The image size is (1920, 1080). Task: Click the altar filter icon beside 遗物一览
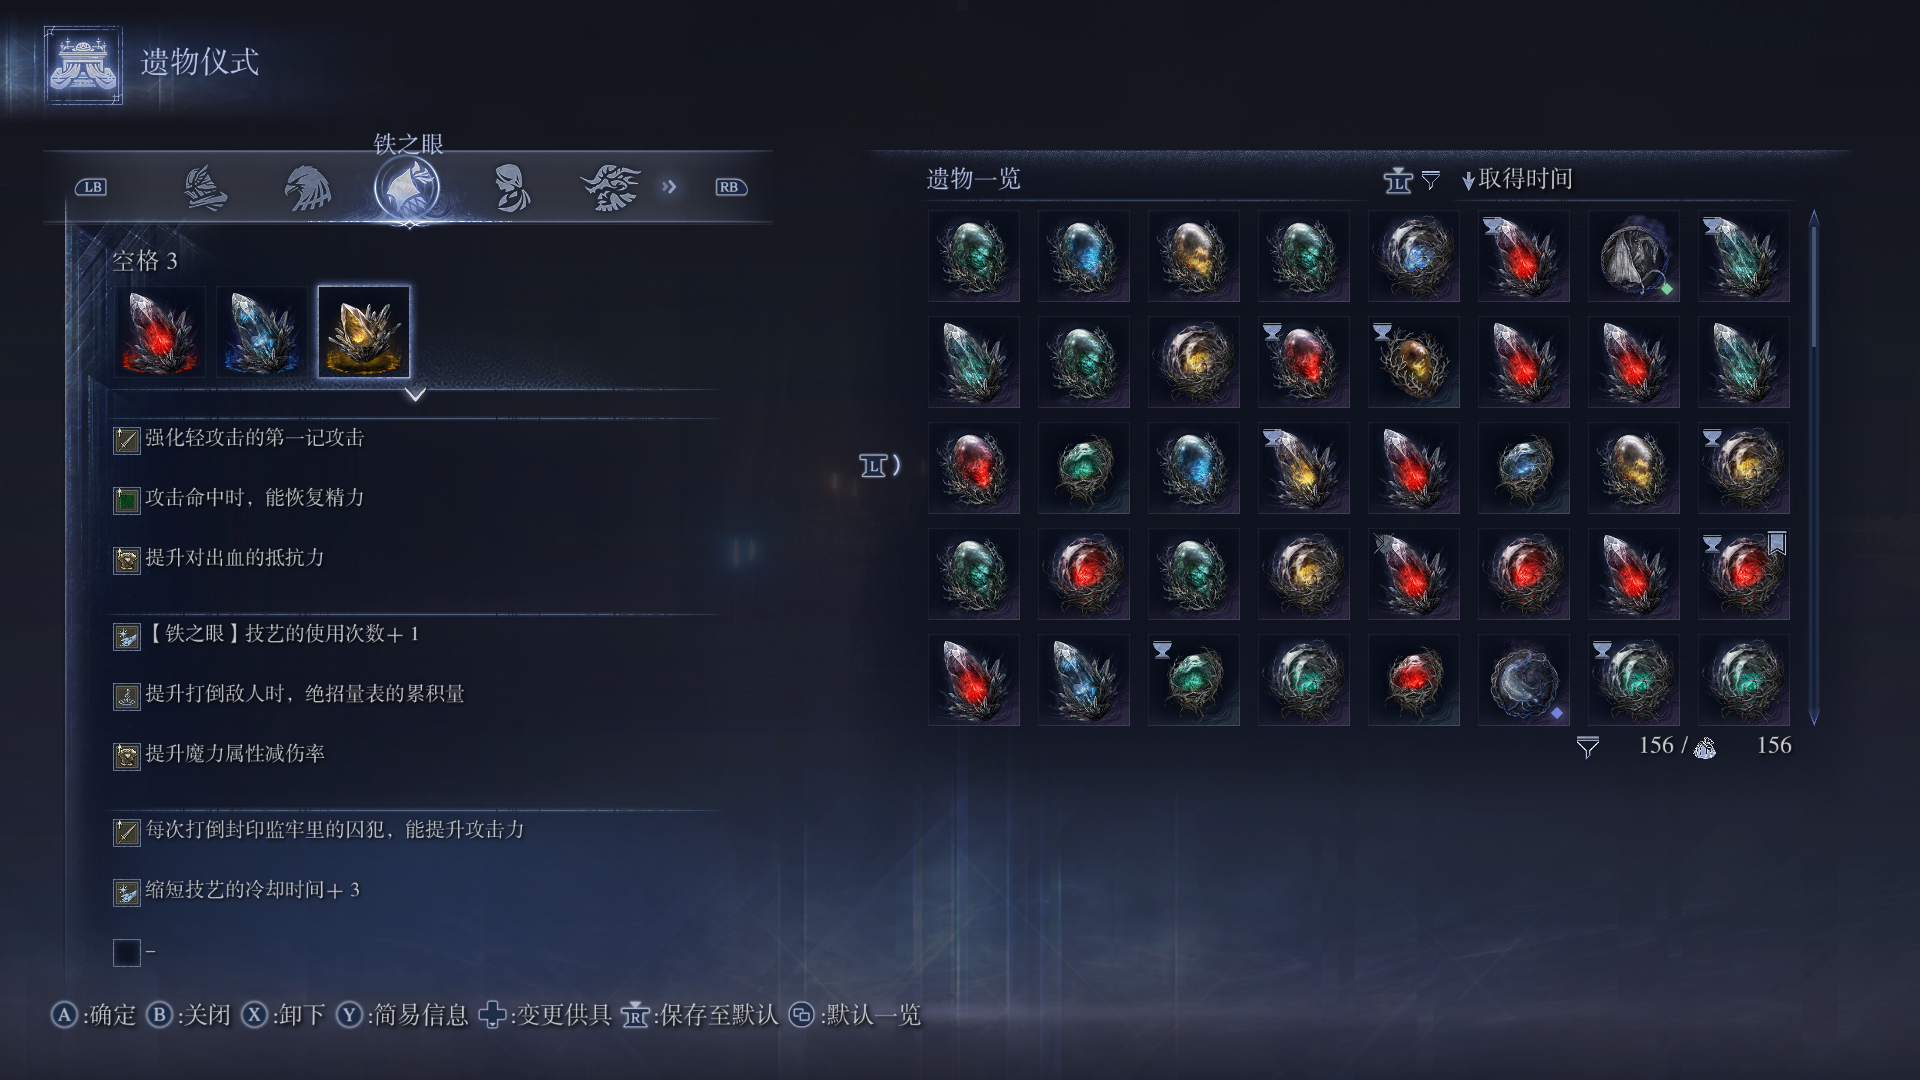1398,180
